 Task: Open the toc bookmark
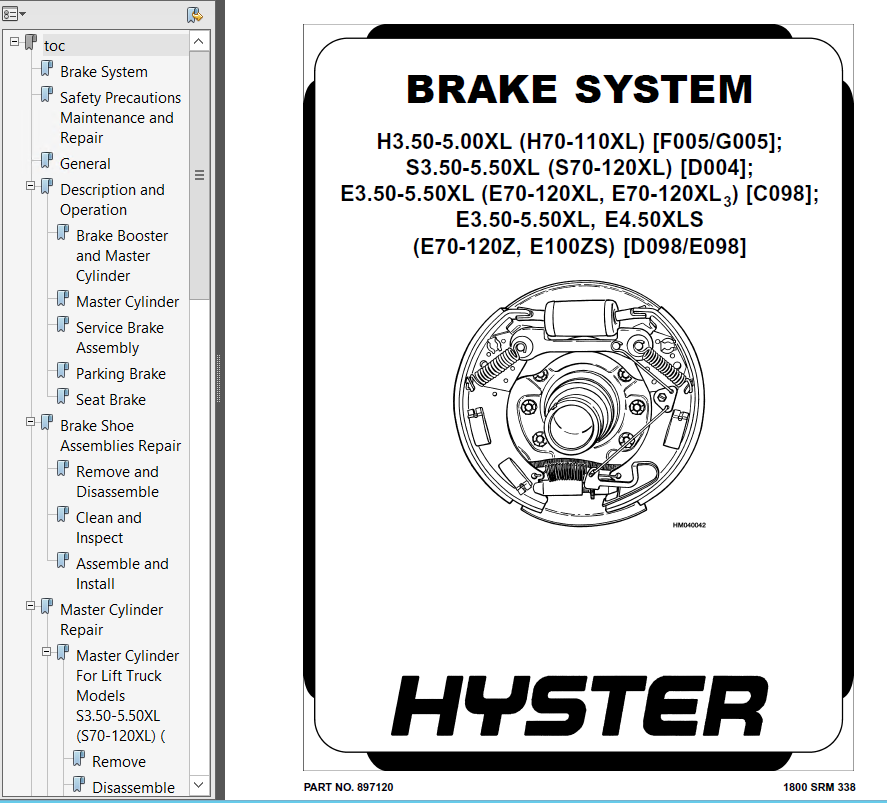(x=54, y=46)
